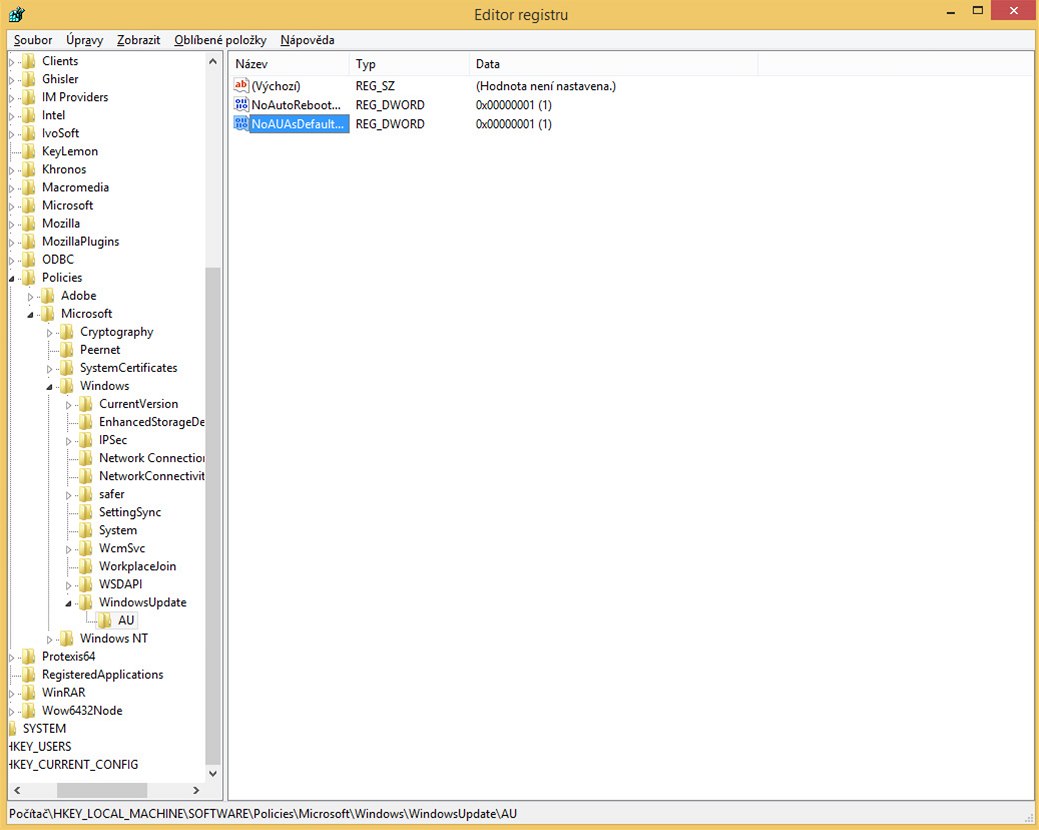Viewport: 1039px width, 830px height.
Task: Click the (Výchozí) string value icon
Action: coord(241,86)
